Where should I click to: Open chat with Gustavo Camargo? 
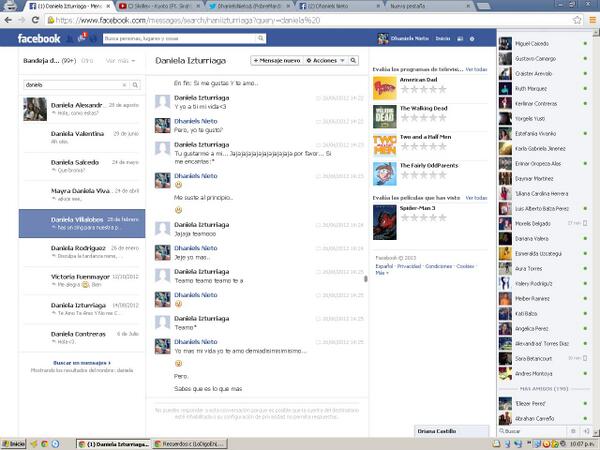[543, 59]
